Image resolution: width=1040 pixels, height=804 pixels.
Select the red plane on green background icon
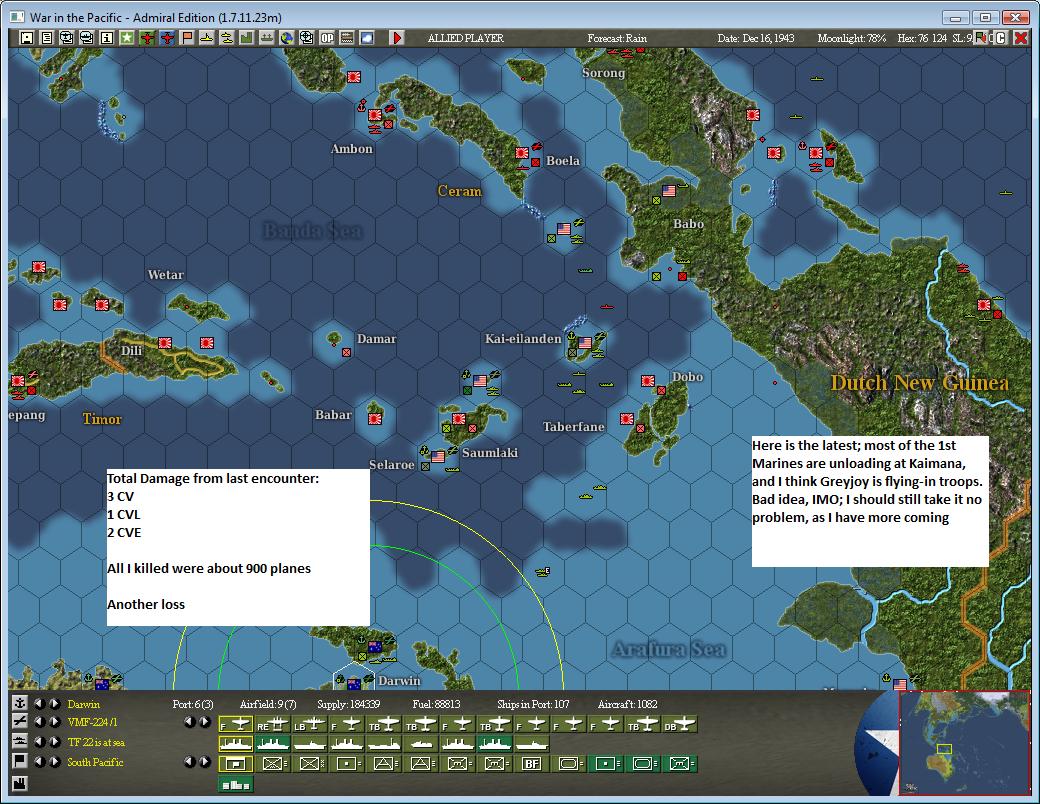(147, 38)
